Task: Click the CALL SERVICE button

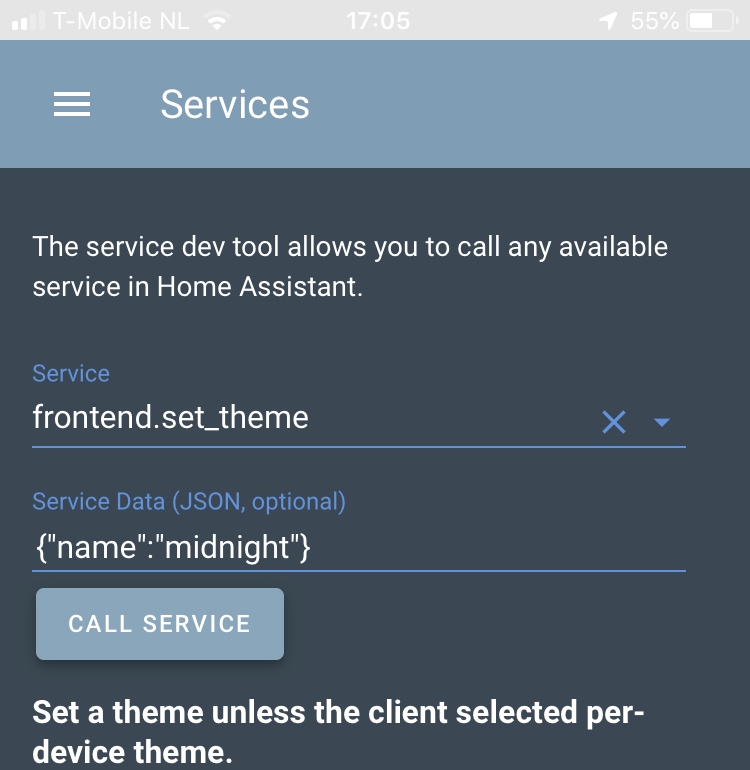Action: click(x=160, y=624)
